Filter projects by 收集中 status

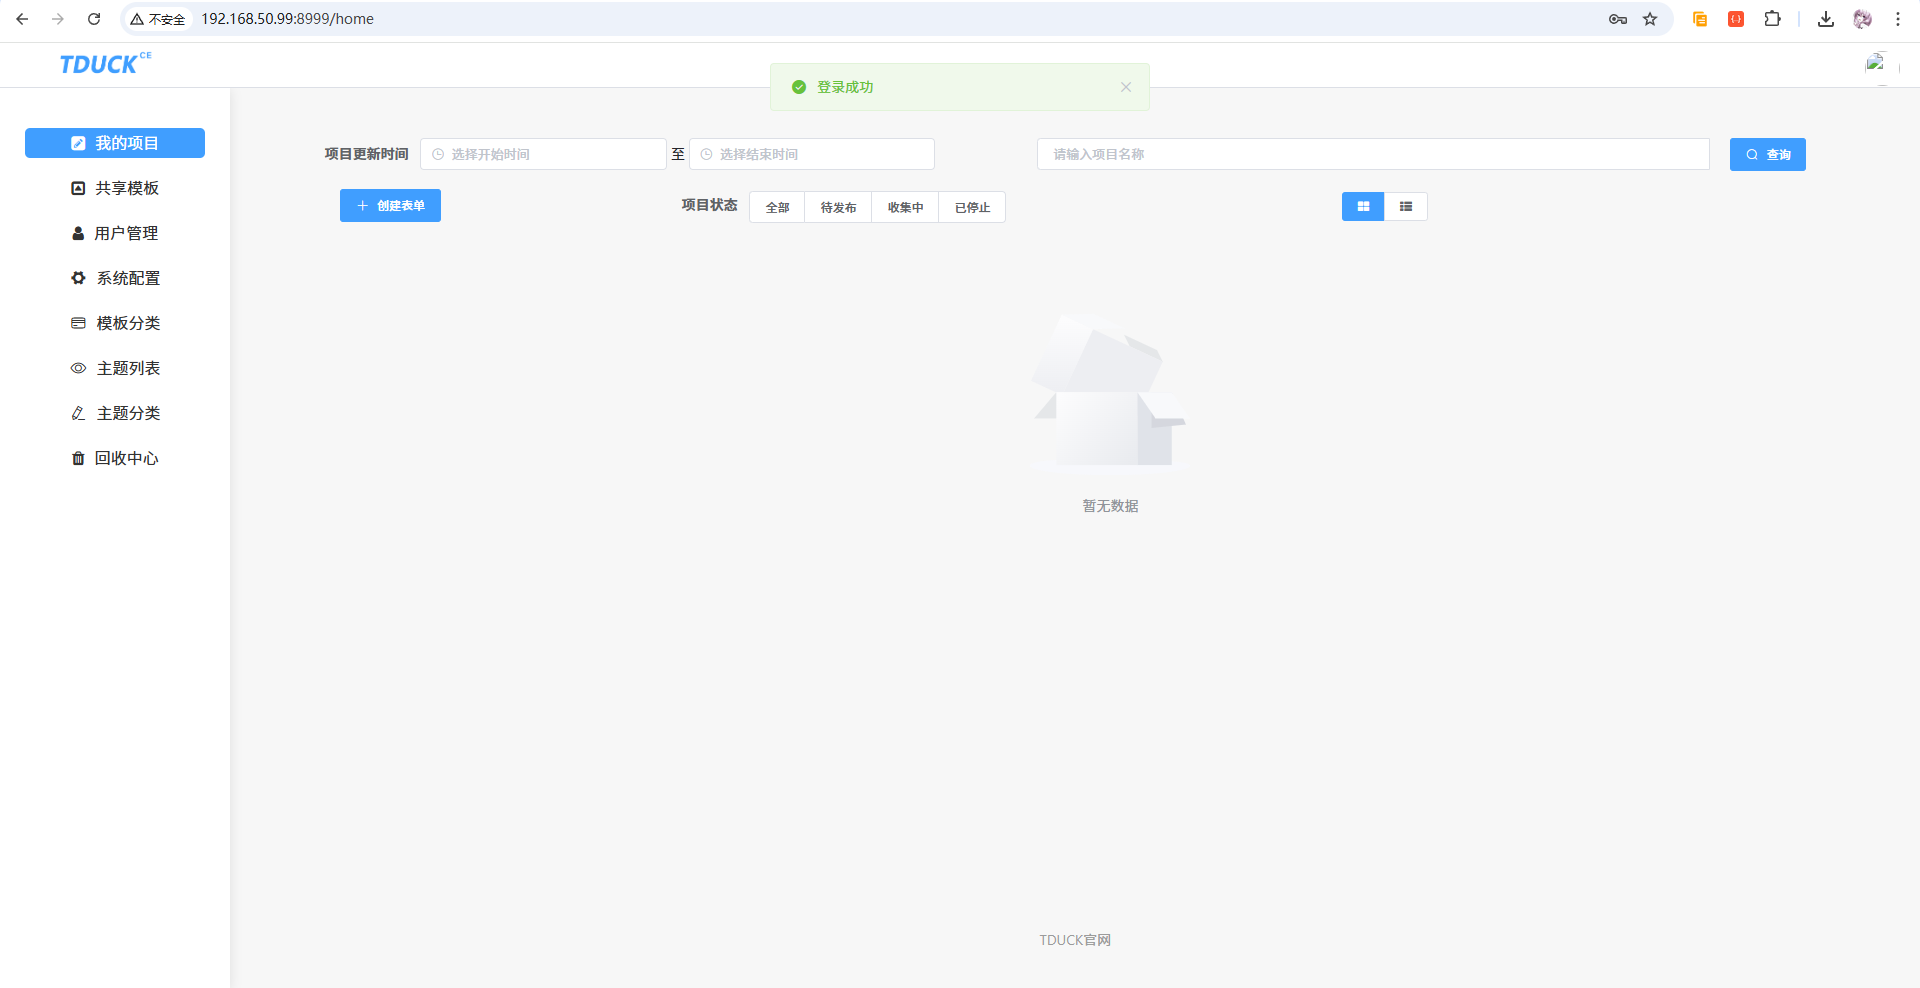[x=905, y=207]
